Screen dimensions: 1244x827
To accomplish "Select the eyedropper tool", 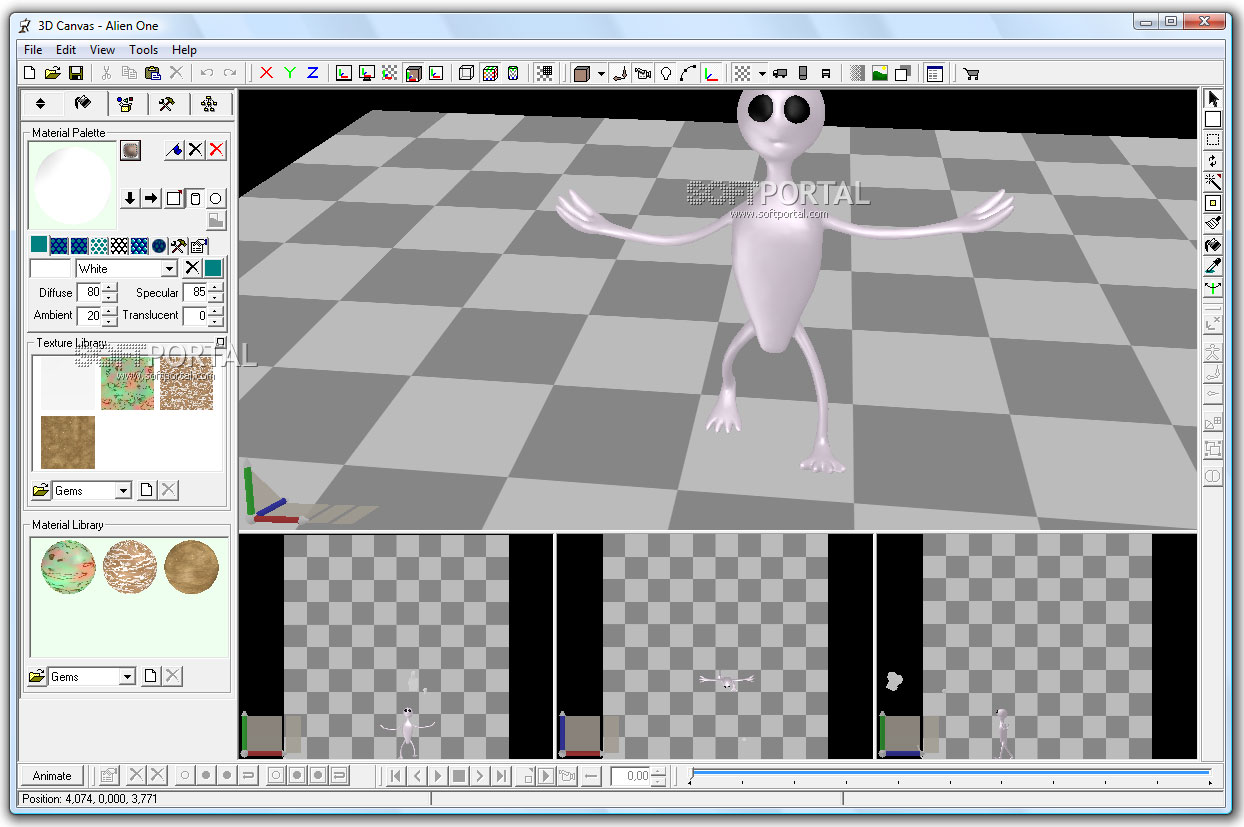I will (x=1213, y=266).
